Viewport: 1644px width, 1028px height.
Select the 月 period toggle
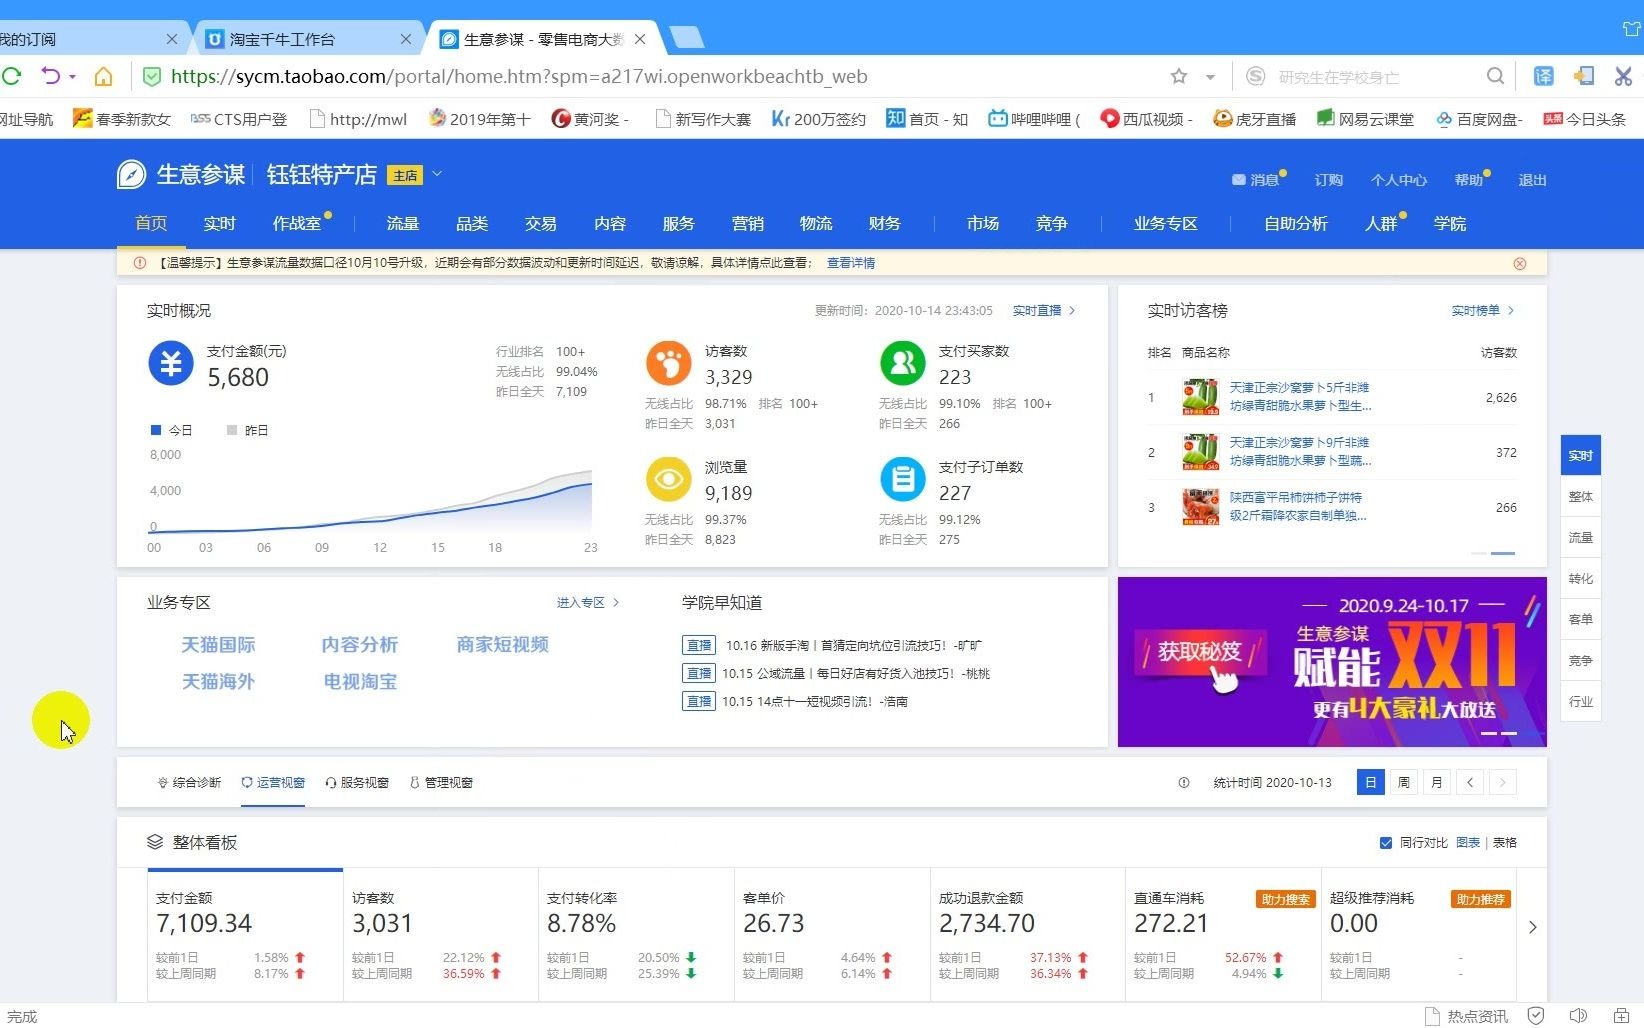point(1437,783)
